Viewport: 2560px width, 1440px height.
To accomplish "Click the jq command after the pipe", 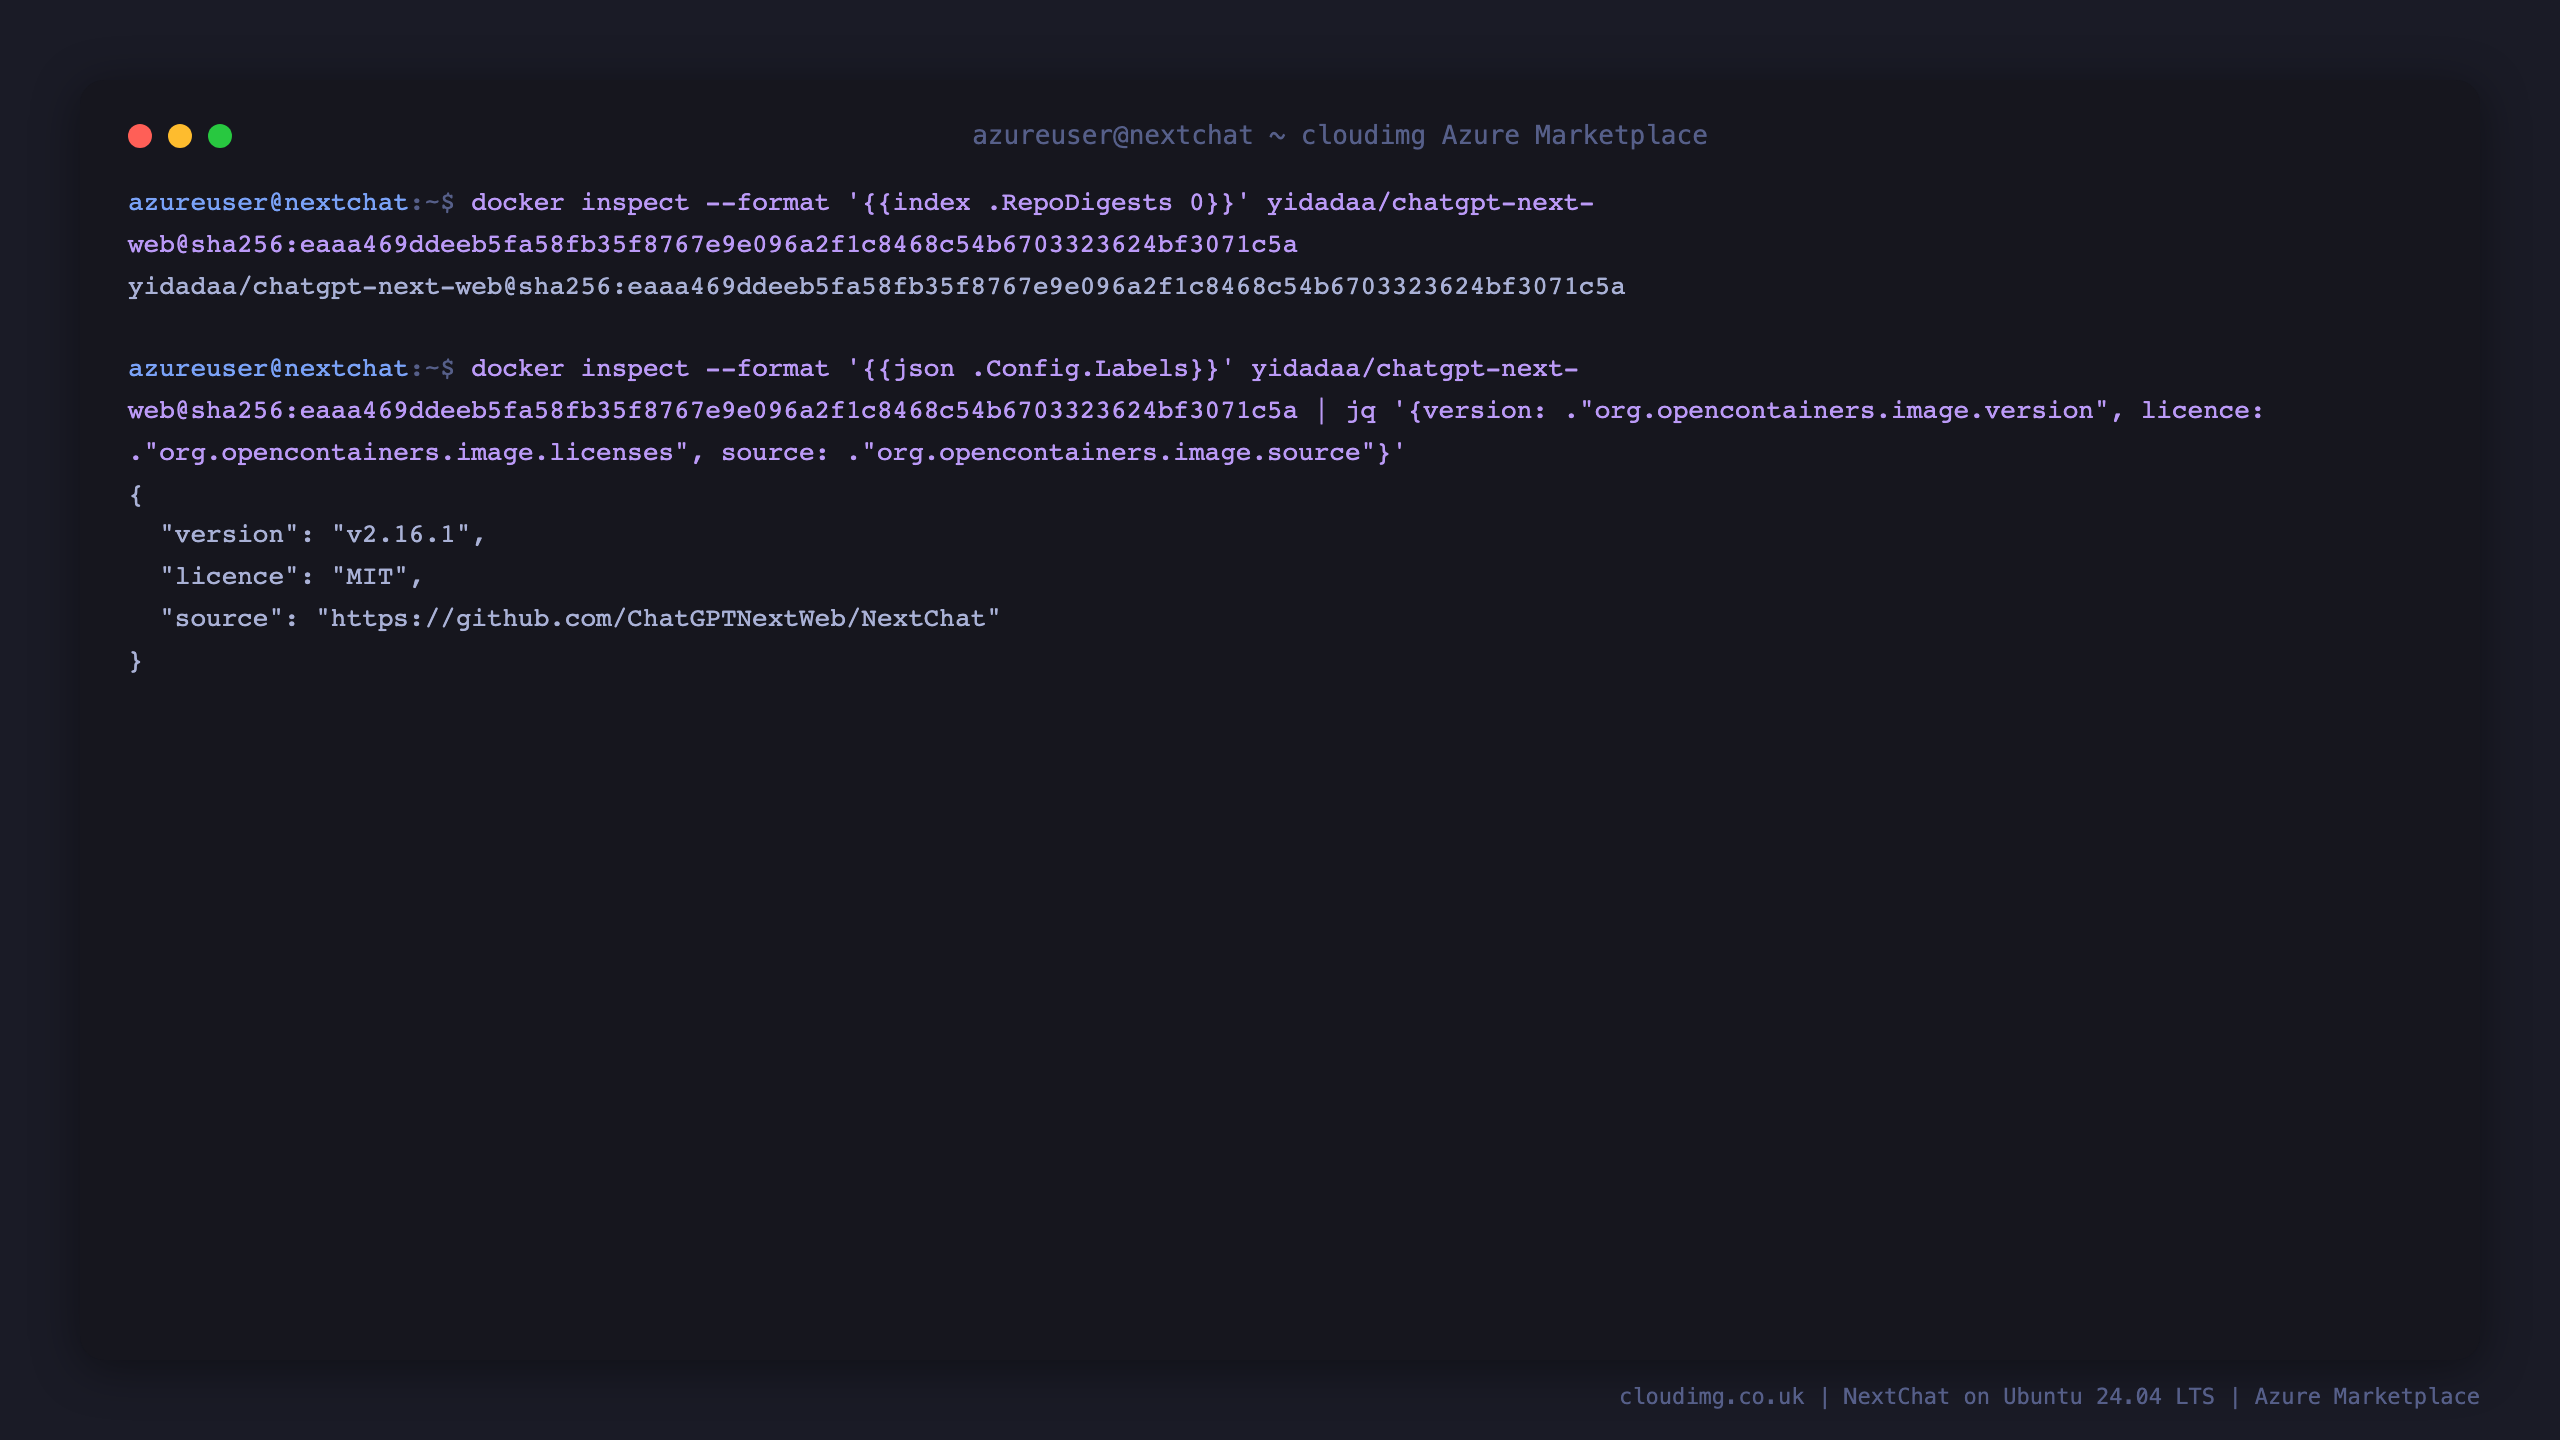I will pos(1360,410).
